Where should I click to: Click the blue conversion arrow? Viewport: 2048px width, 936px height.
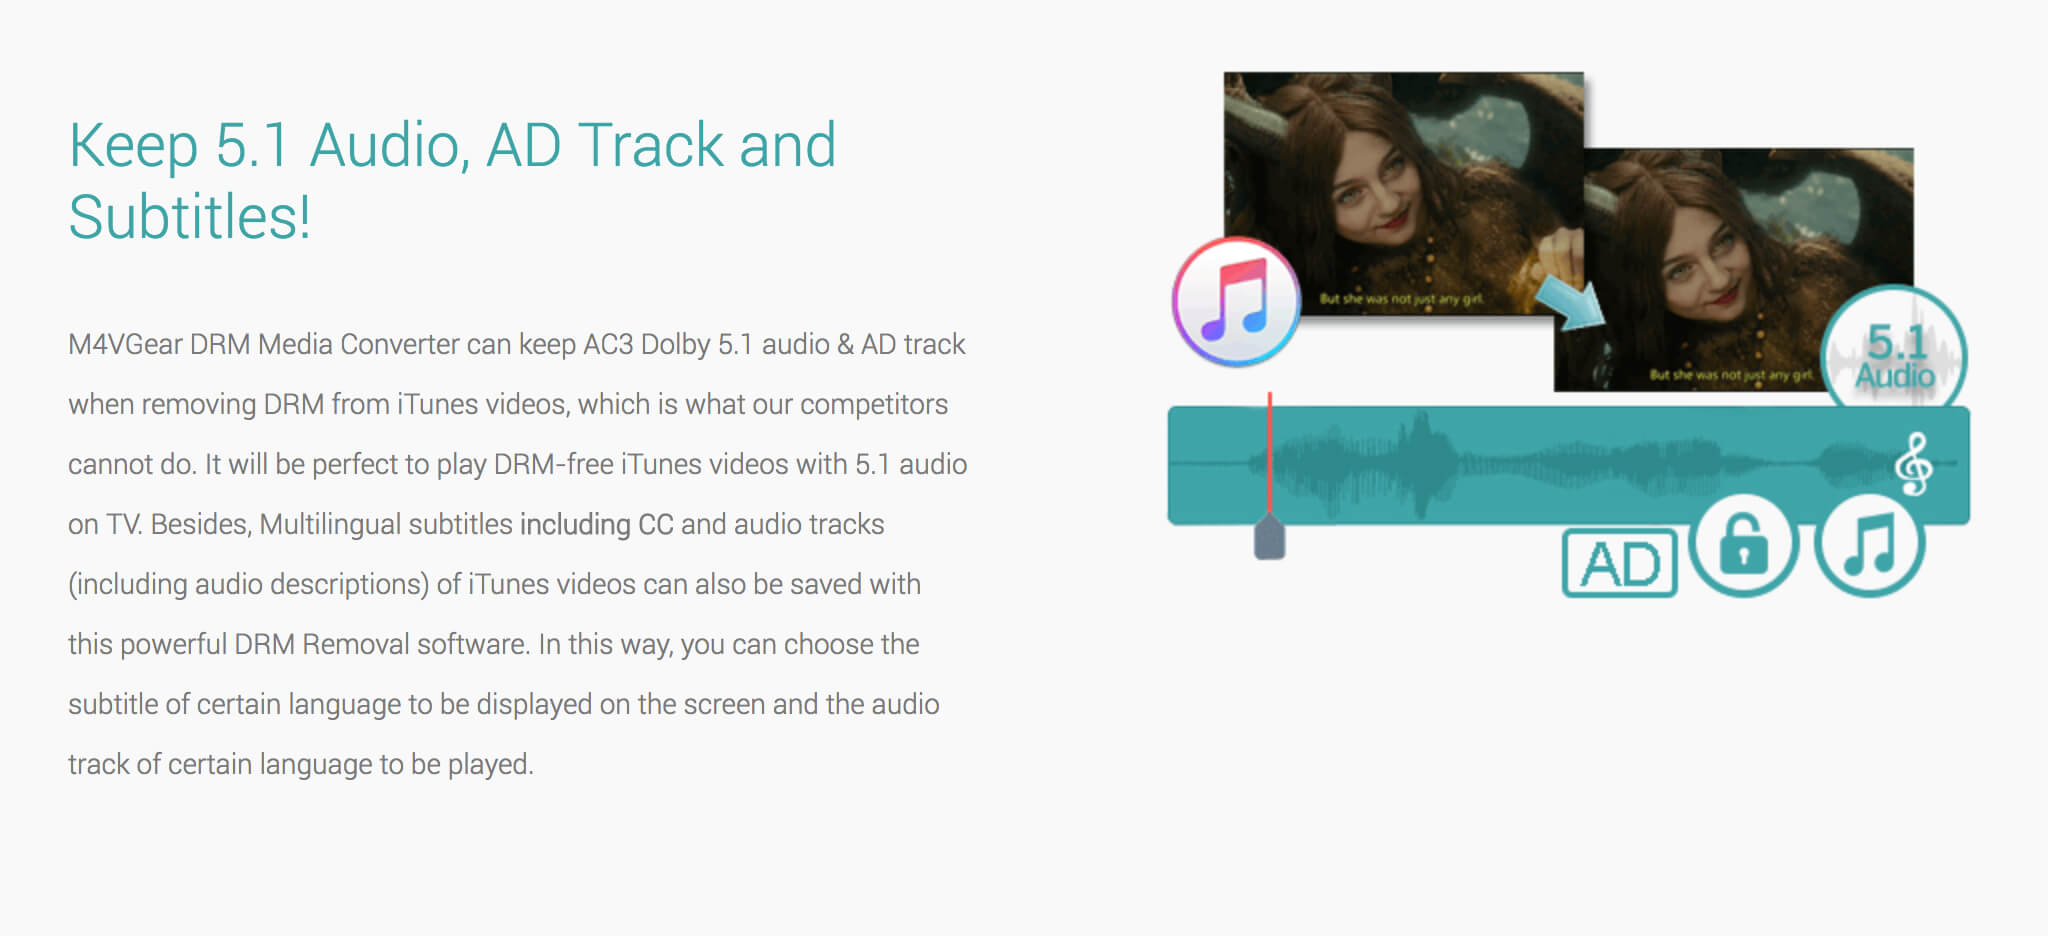(x=1571, y=301)
